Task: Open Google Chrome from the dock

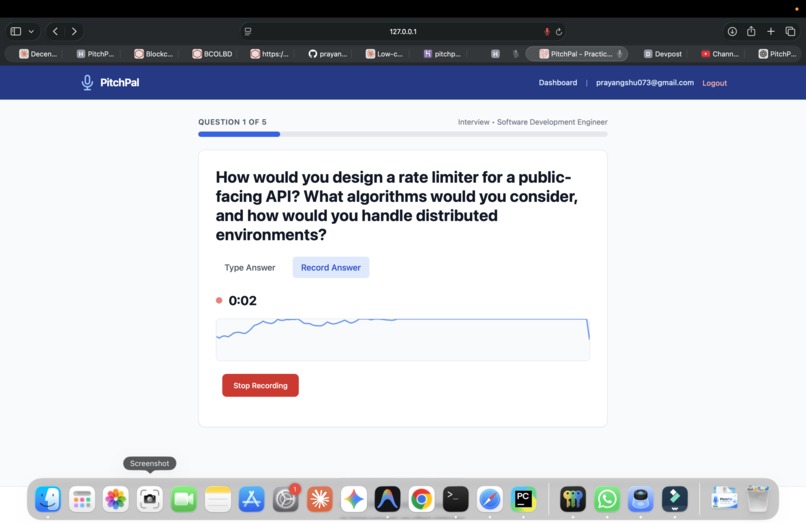Action: [x=422, y=499]
